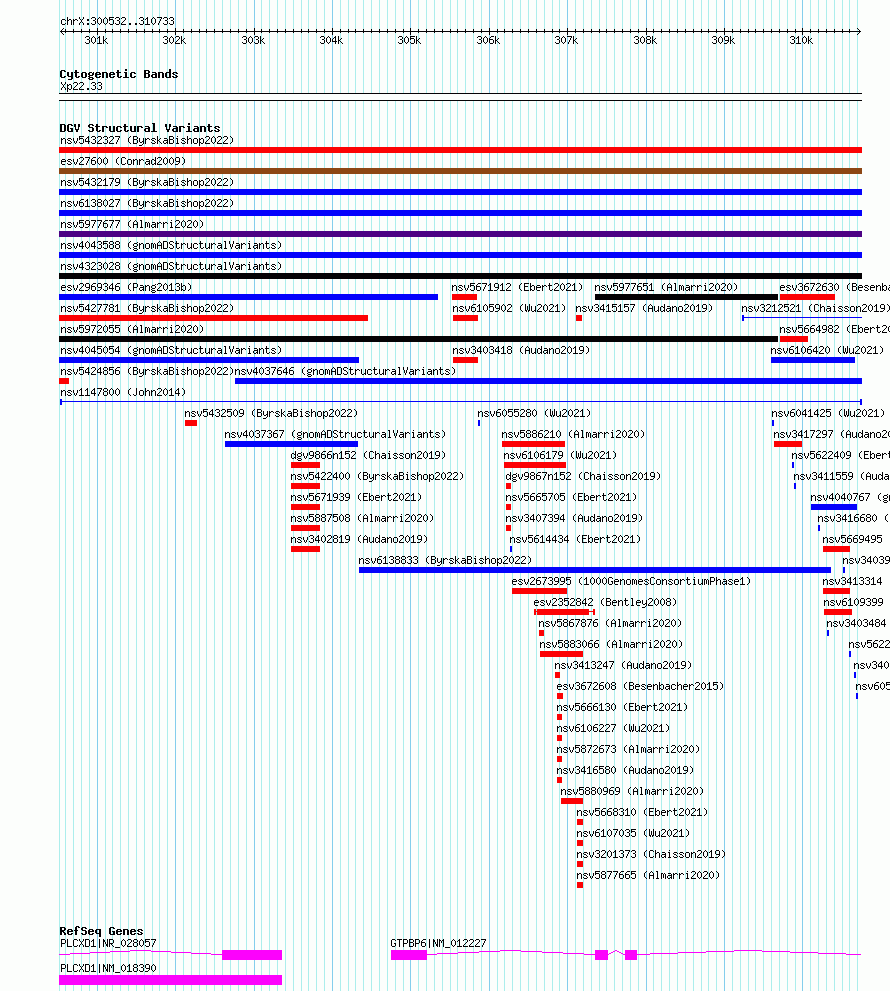890x991 pixels.
Task: Click the RefSeq Genes track title
Action: click(101, 931)
